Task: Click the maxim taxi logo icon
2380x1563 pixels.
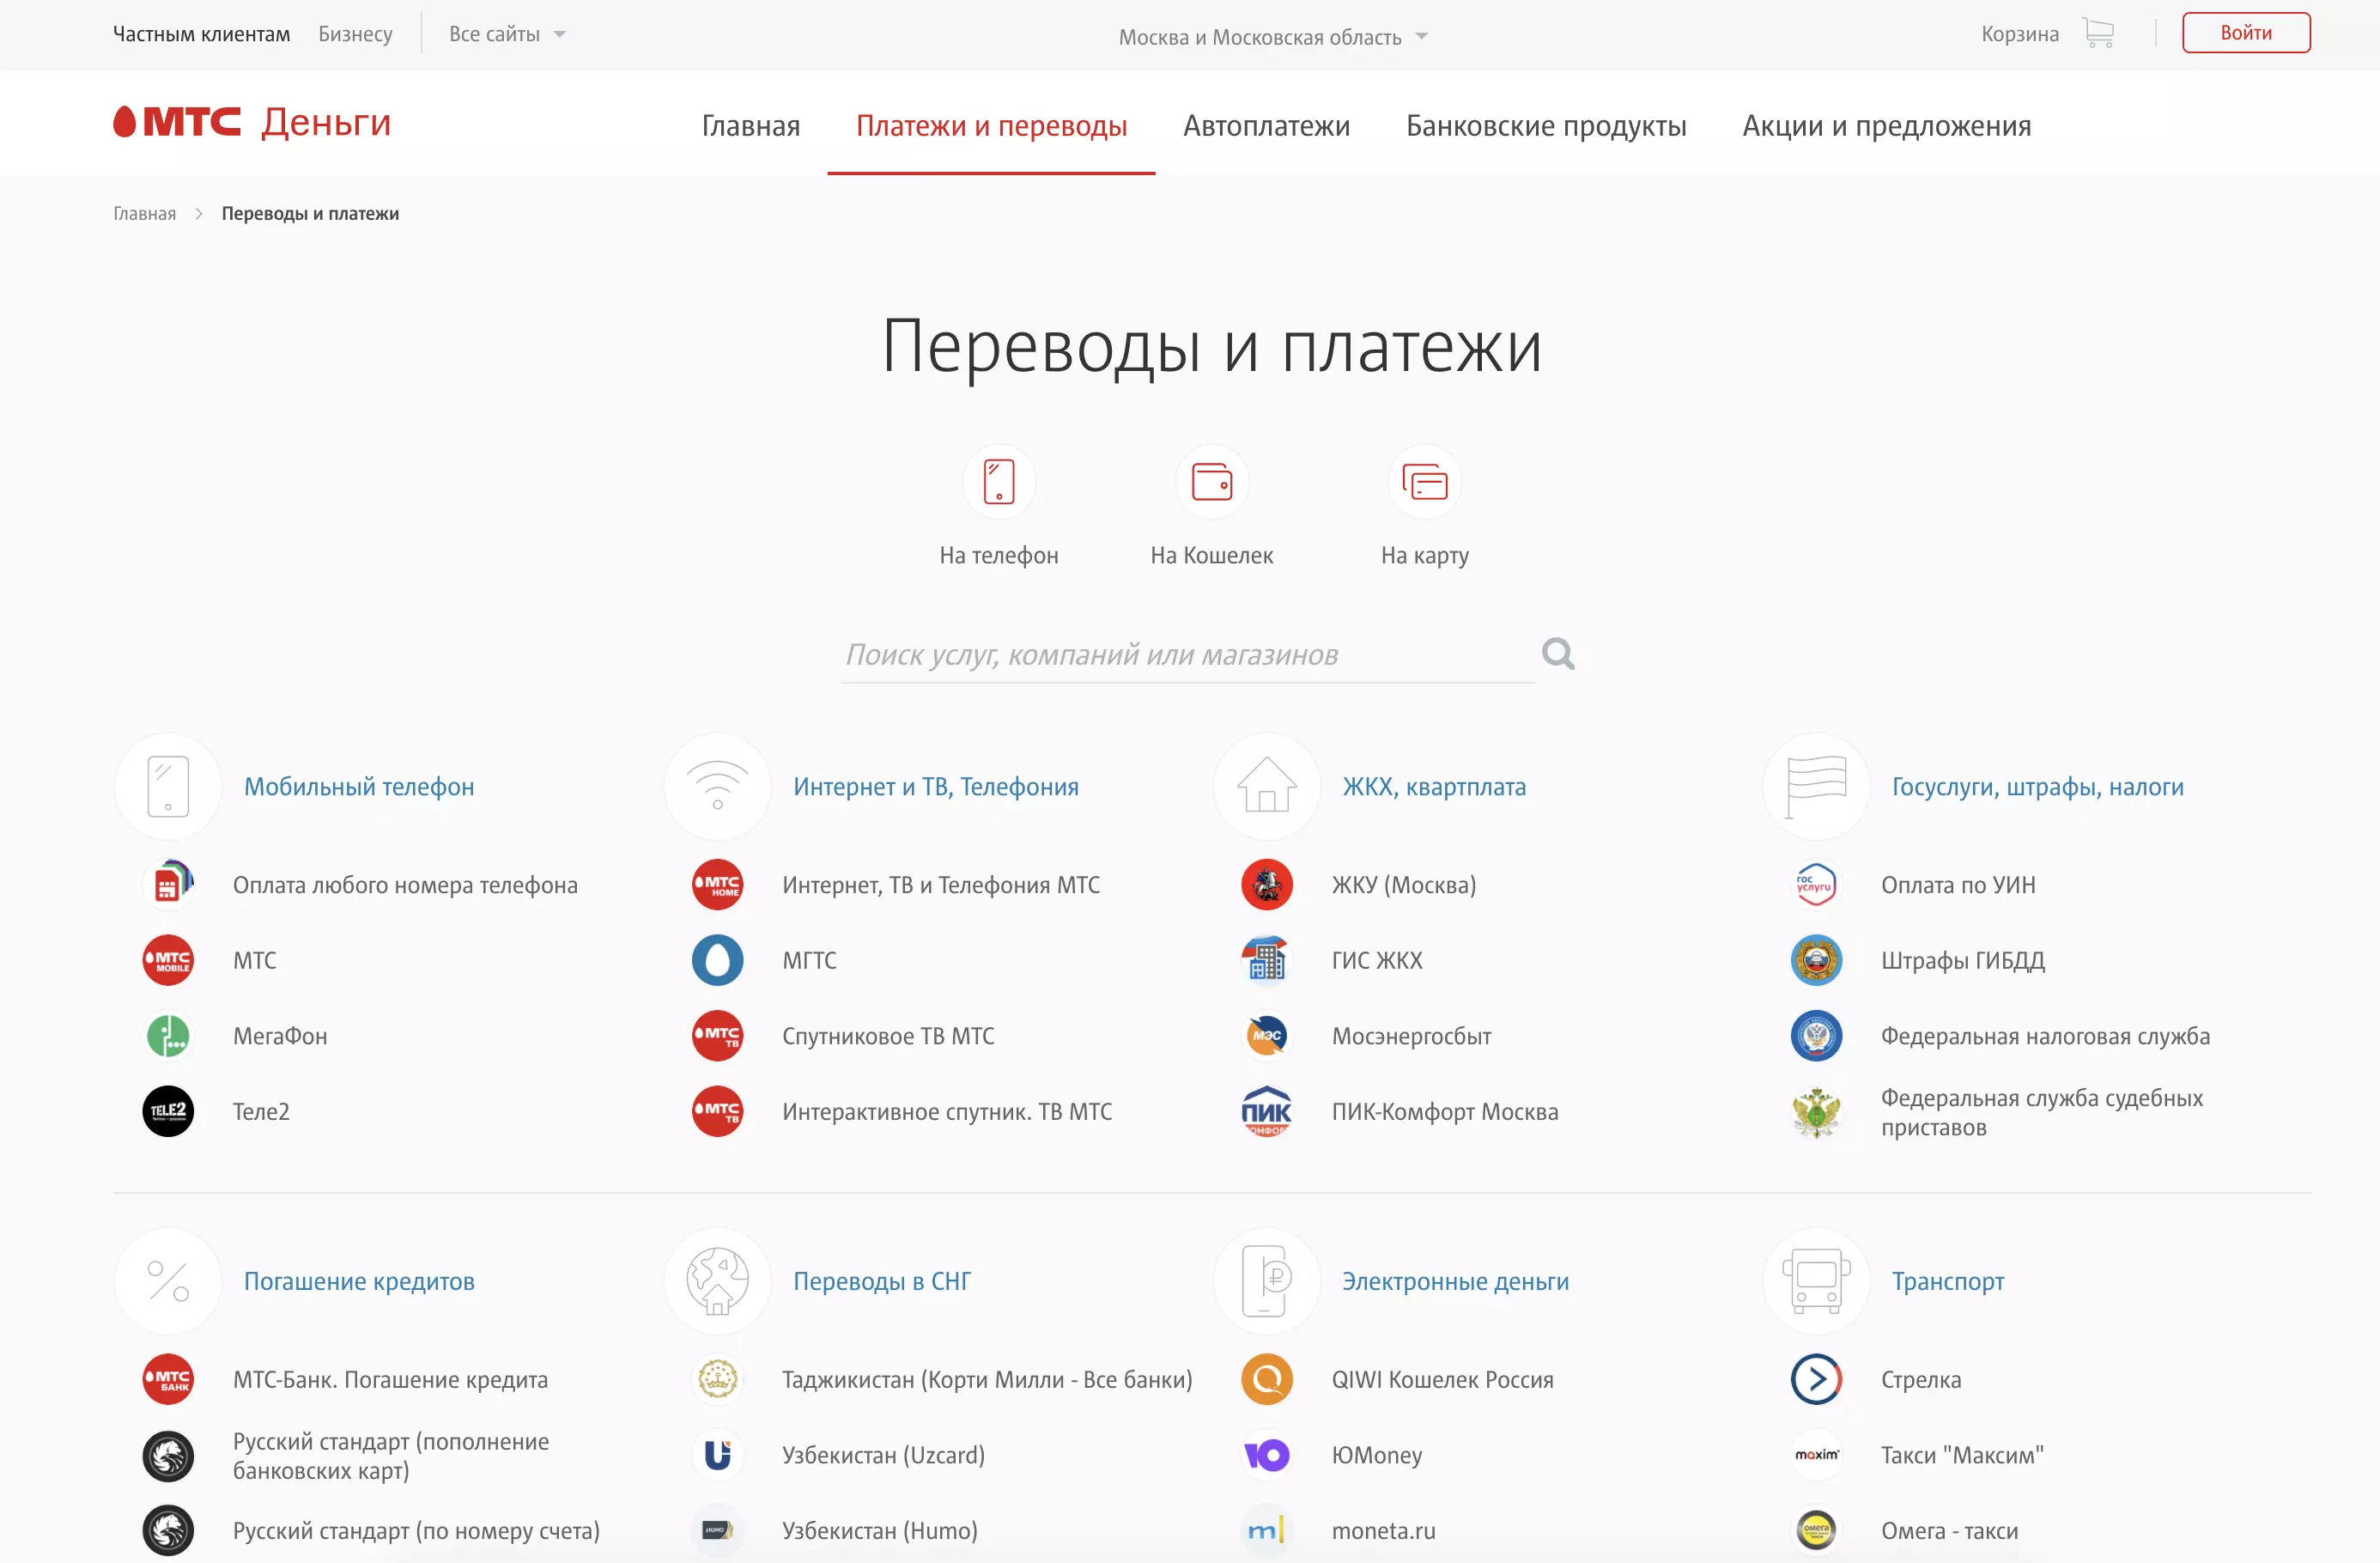Action: click(x=1816, y=1455)
